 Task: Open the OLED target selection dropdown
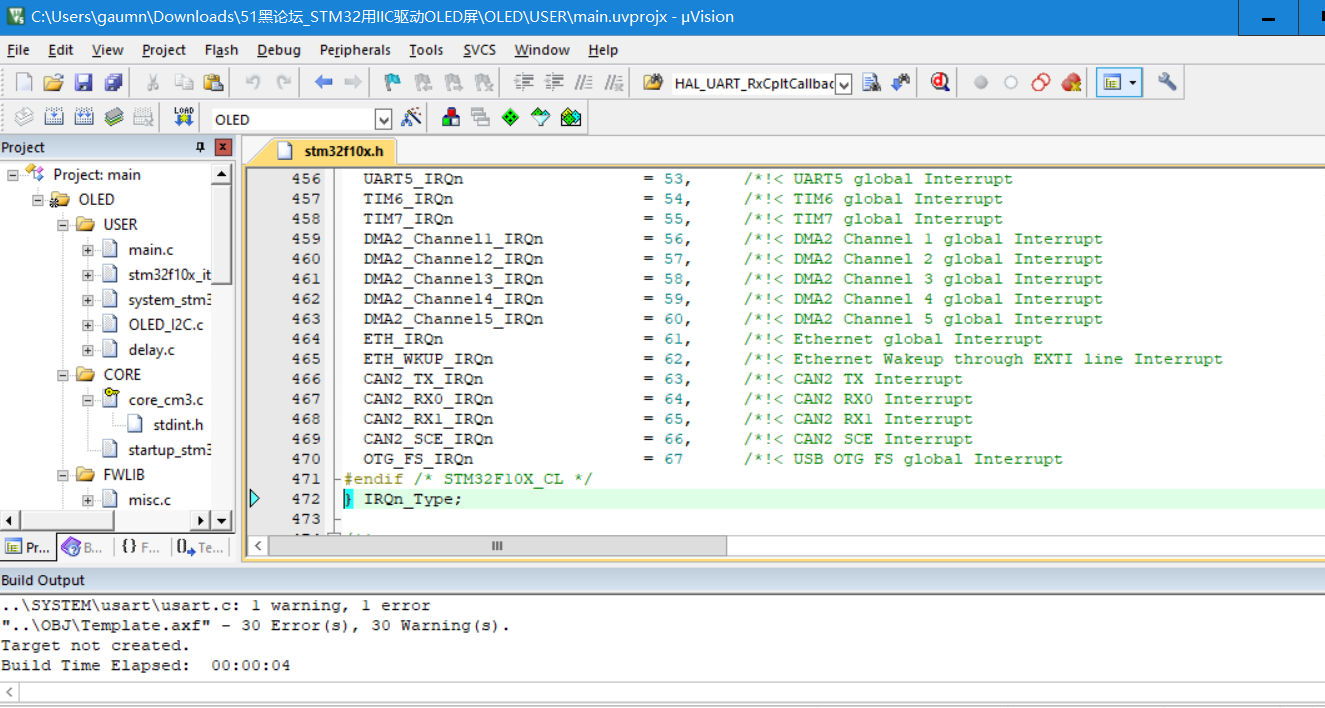coord(383,119)
